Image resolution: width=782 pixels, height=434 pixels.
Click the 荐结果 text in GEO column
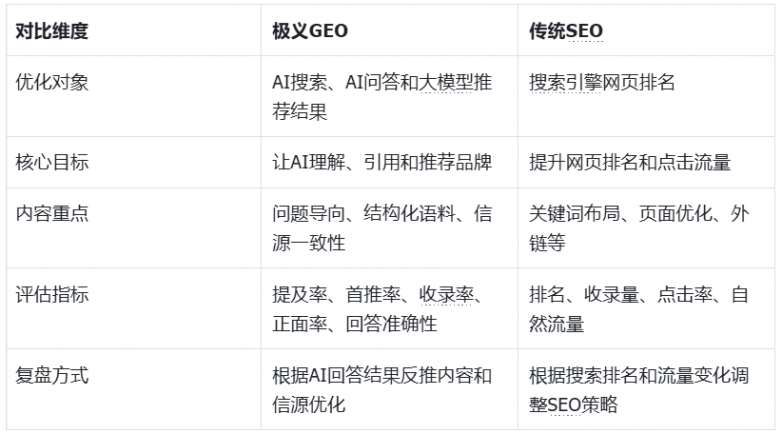pyautogui.click(x=299, y=112)
